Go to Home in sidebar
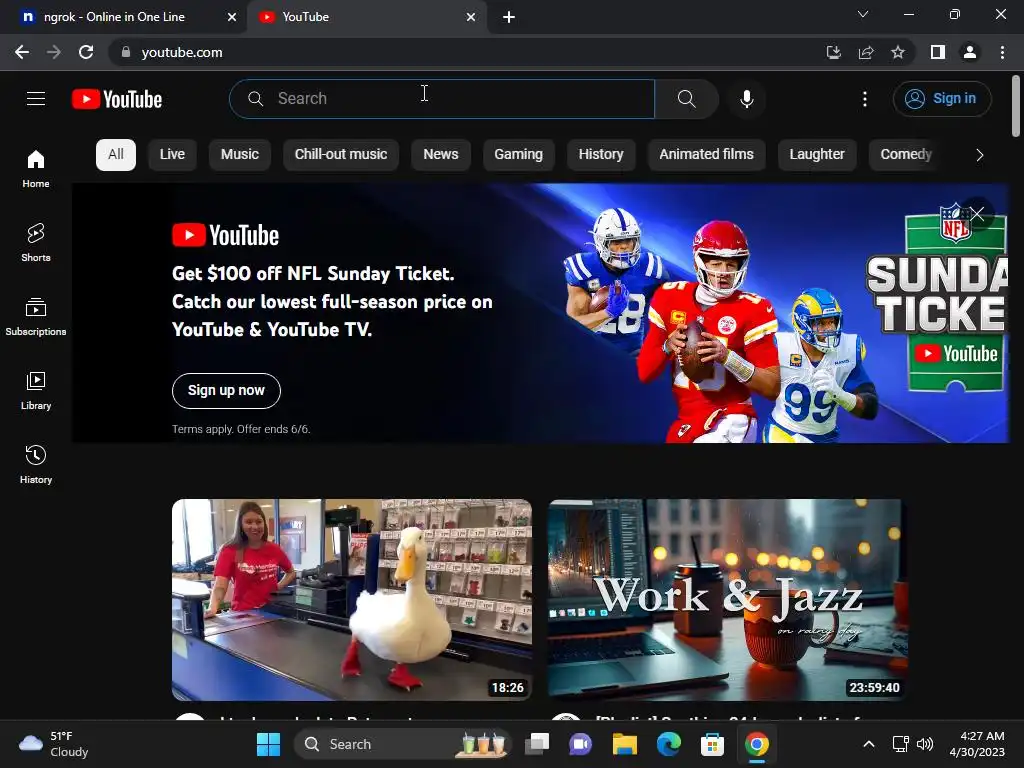1024x768 pixels. [36, 168]
